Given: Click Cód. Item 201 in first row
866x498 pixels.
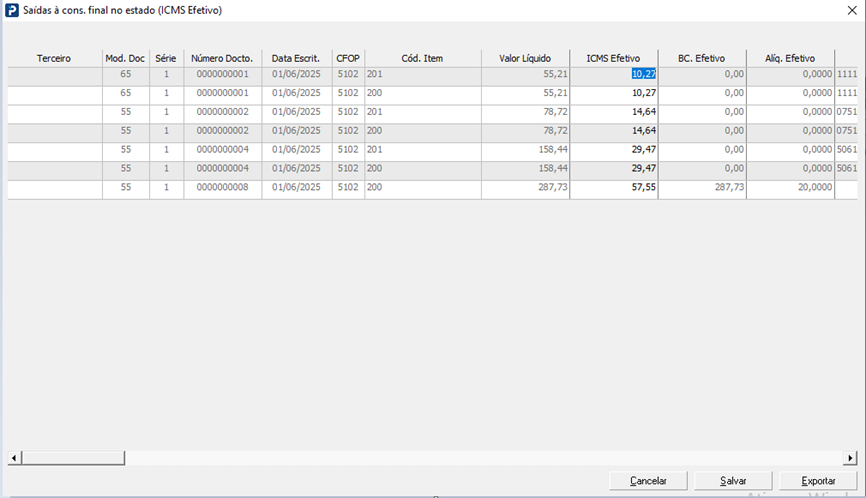Looking at the screenshot, I should [x=423, y=75].
